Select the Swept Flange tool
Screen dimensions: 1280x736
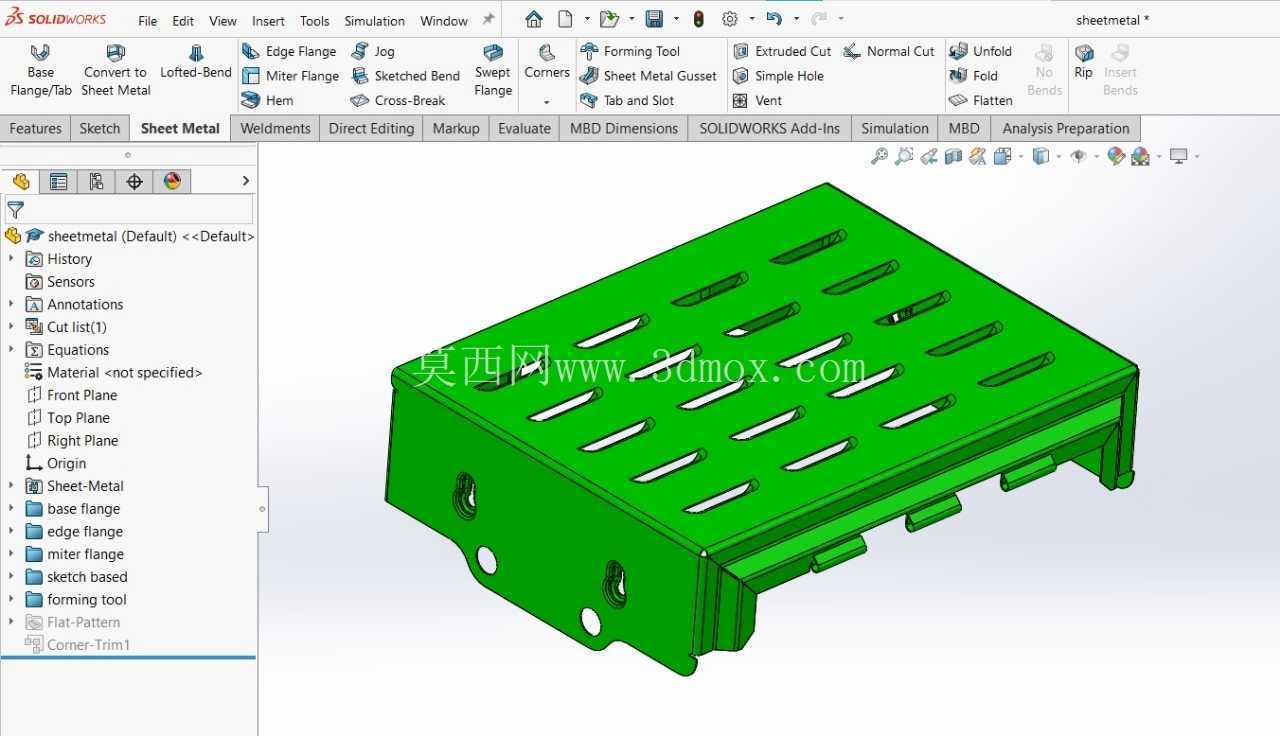coord(492,70)
